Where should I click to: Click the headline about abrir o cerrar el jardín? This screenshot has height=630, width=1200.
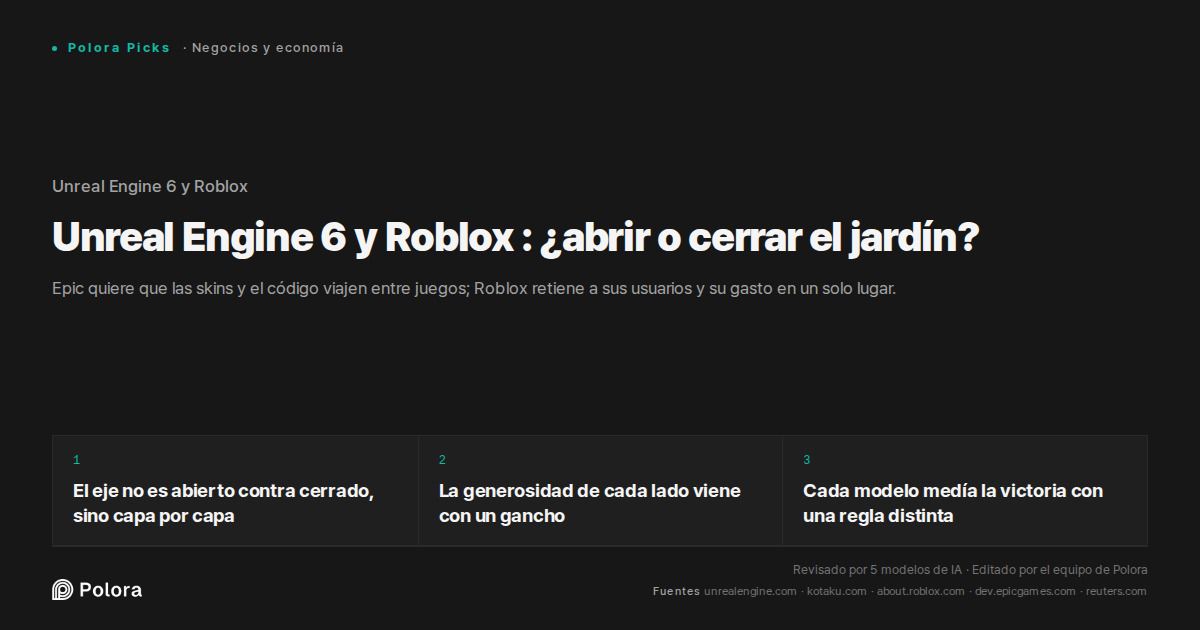pos(515,238)
